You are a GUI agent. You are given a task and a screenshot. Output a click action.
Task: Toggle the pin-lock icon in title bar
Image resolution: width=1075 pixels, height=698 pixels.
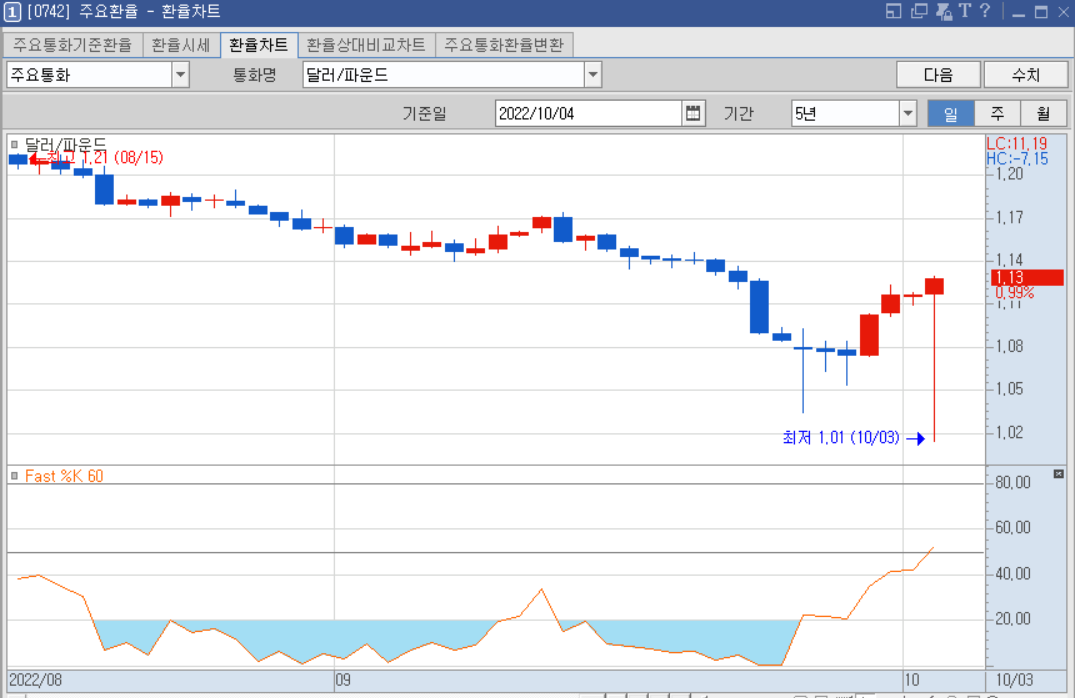click(944, 11)
